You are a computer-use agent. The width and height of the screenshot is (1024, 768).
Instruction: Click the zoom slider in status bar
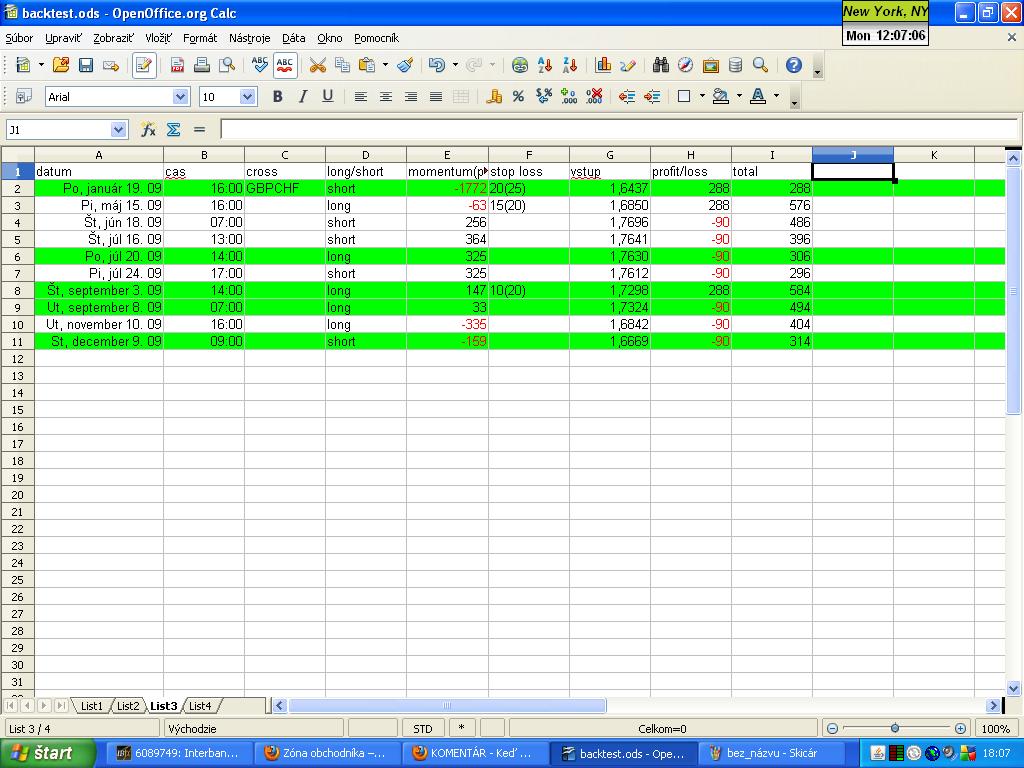pyautogui.click(x=894, y=728)
